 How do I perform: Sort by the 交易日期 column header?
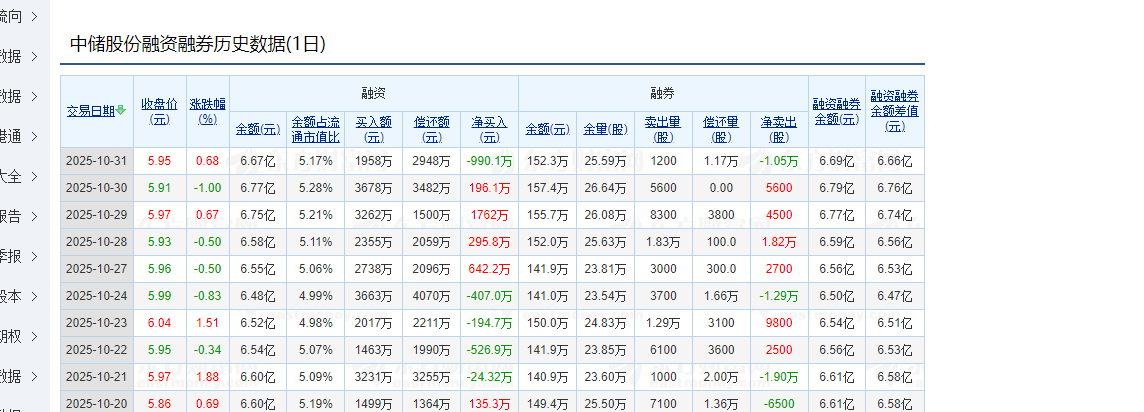tap(91, 111)
